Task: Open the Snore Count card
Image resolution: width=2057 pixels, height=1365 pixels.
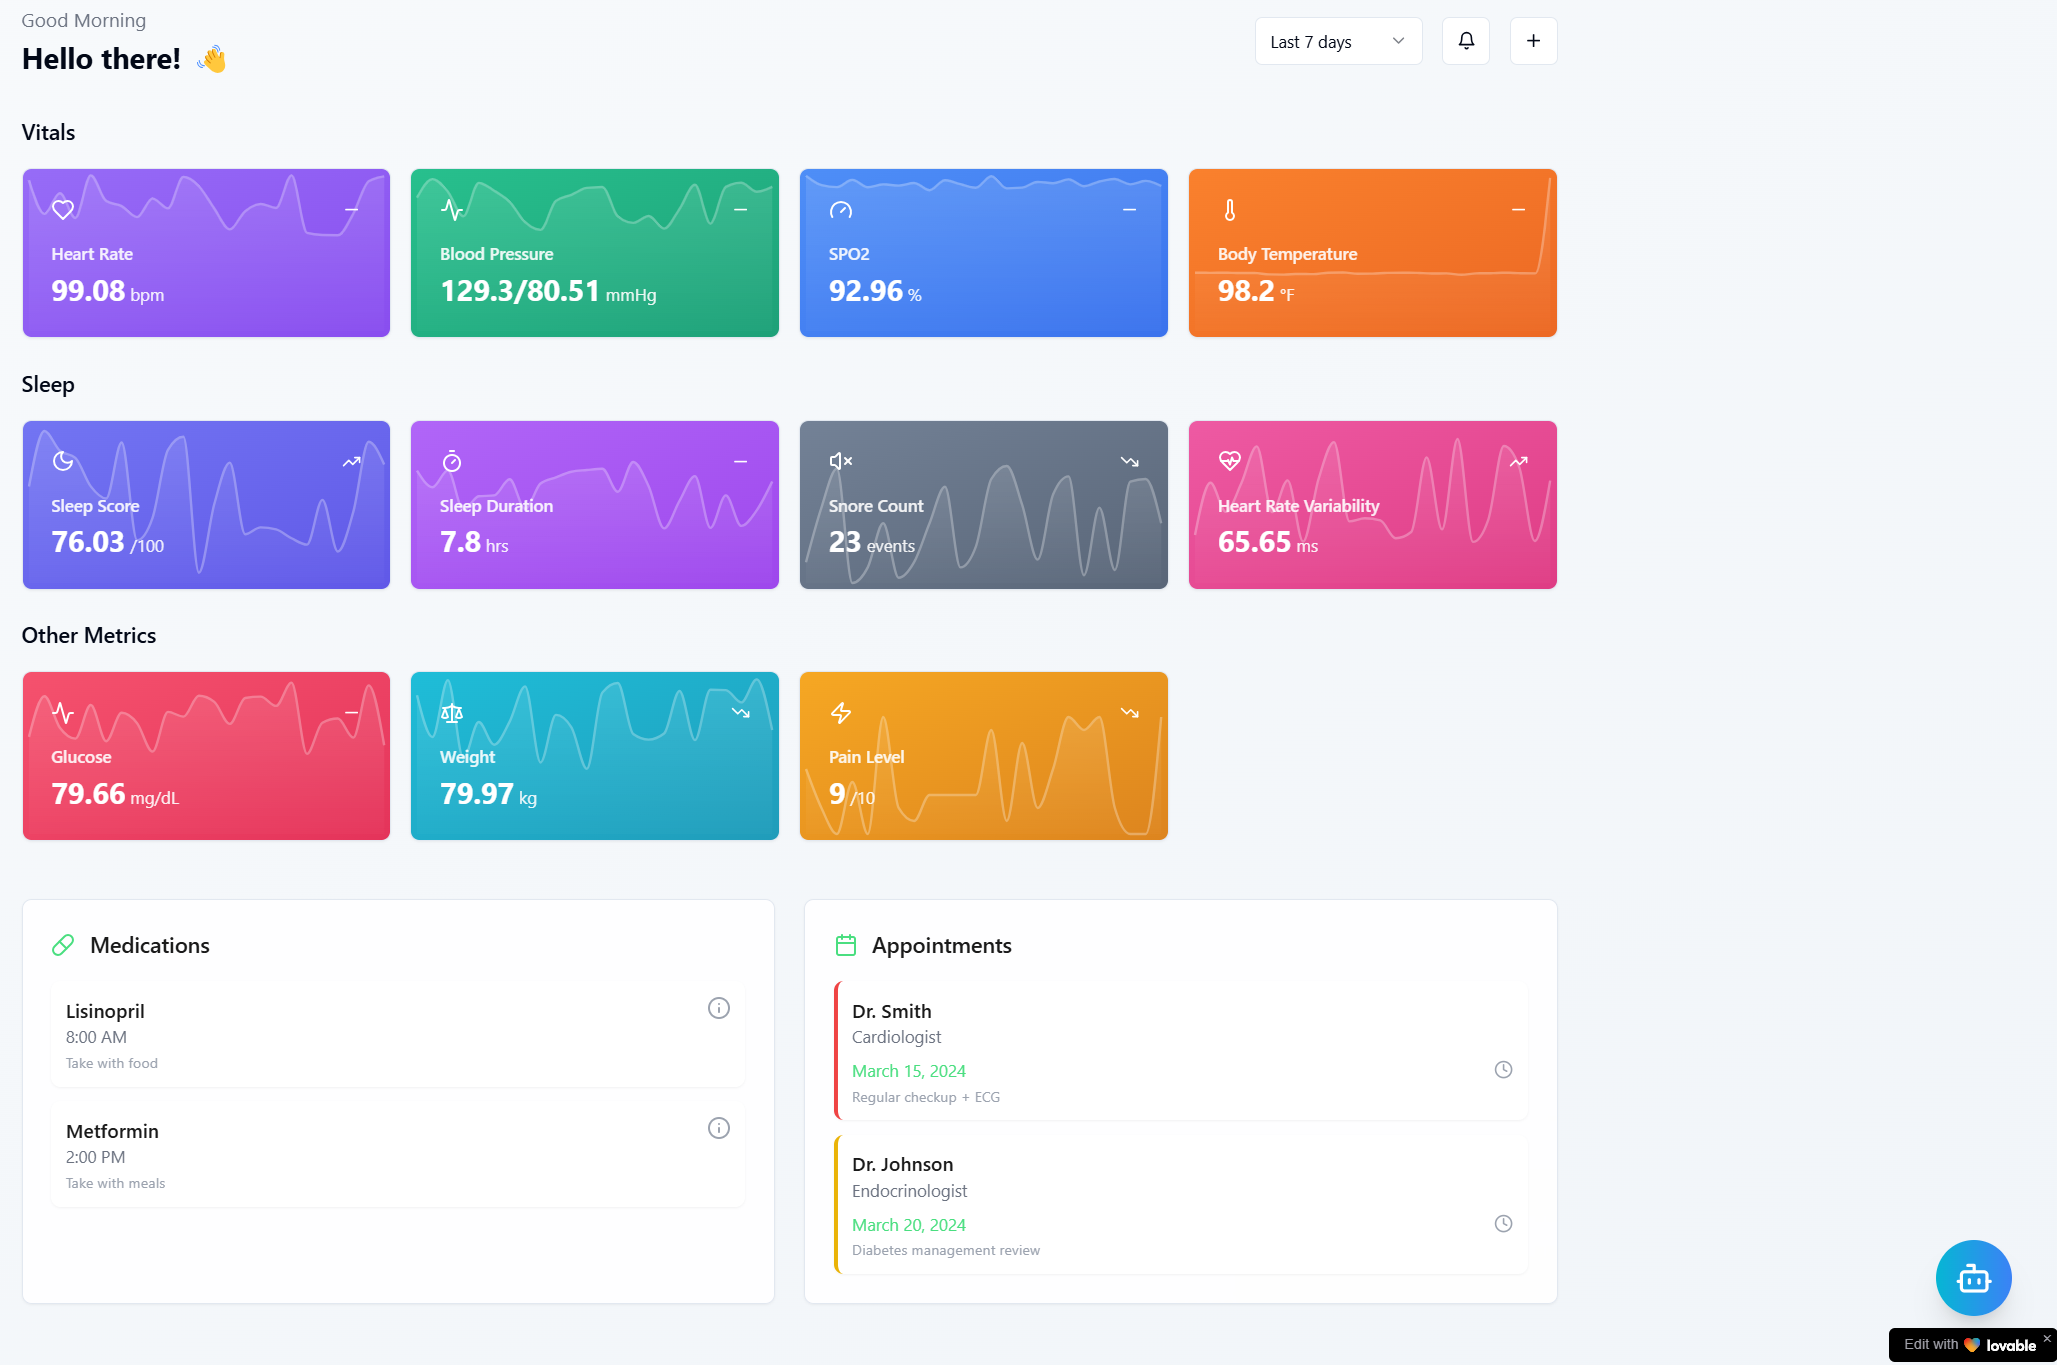Action: click(x=982, y=505)
